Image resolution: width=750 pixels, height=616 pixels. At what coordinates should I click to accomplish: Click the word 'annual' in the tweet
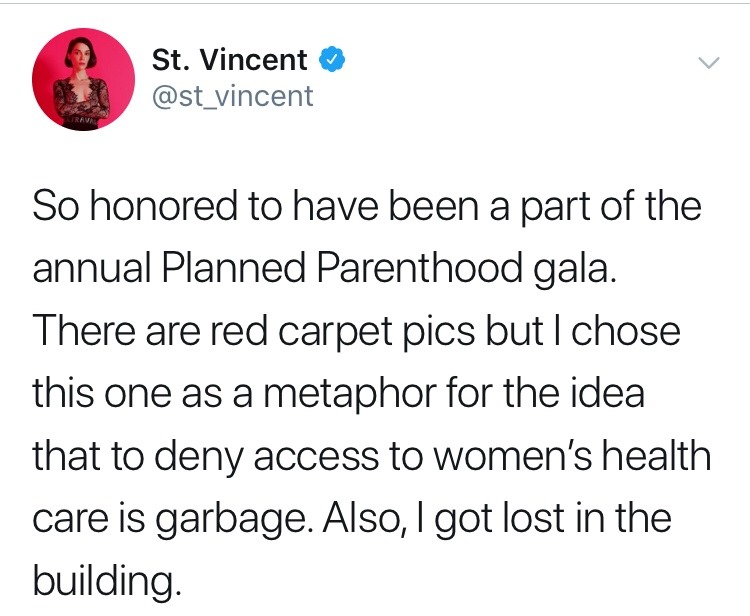[x=92, y=268]
